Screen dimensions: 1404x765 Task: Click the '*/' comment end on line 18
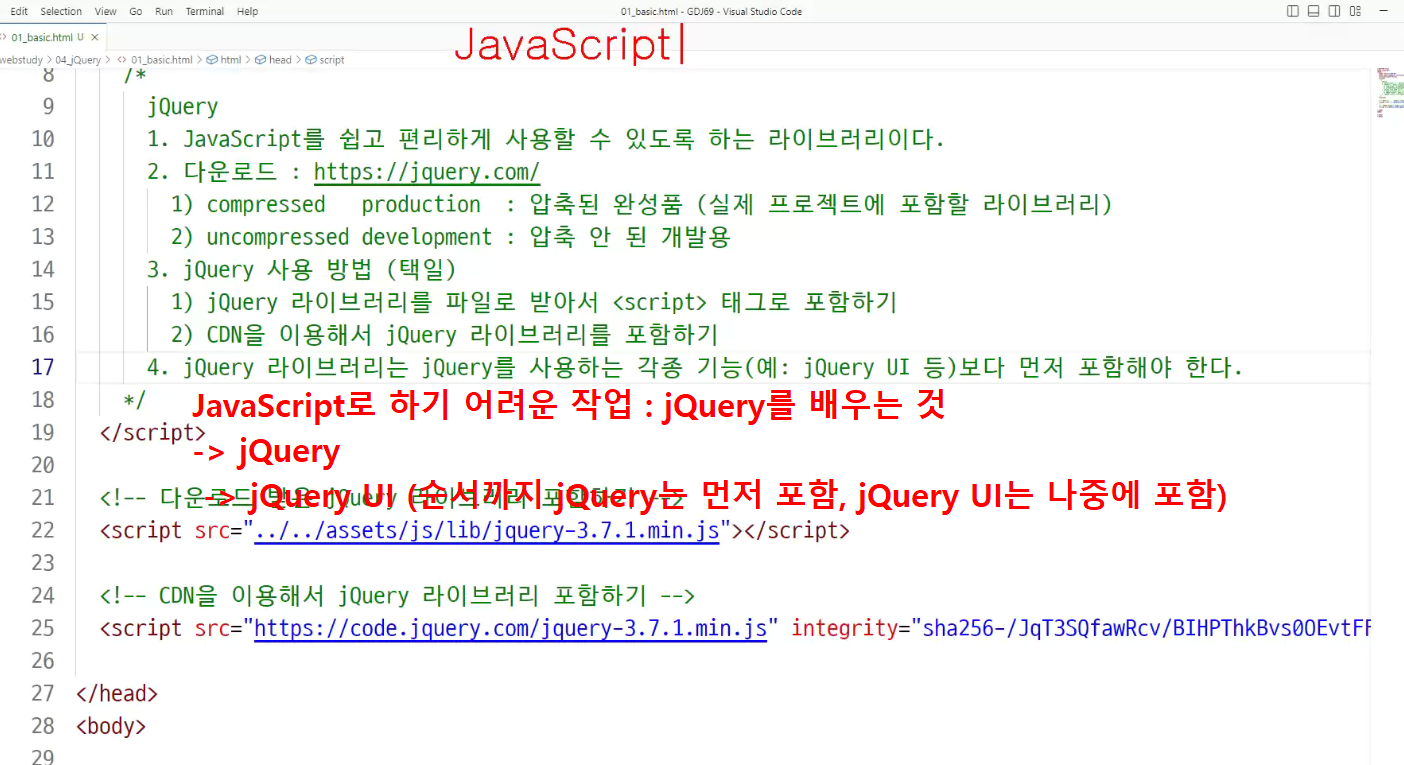tap(135, 400)
